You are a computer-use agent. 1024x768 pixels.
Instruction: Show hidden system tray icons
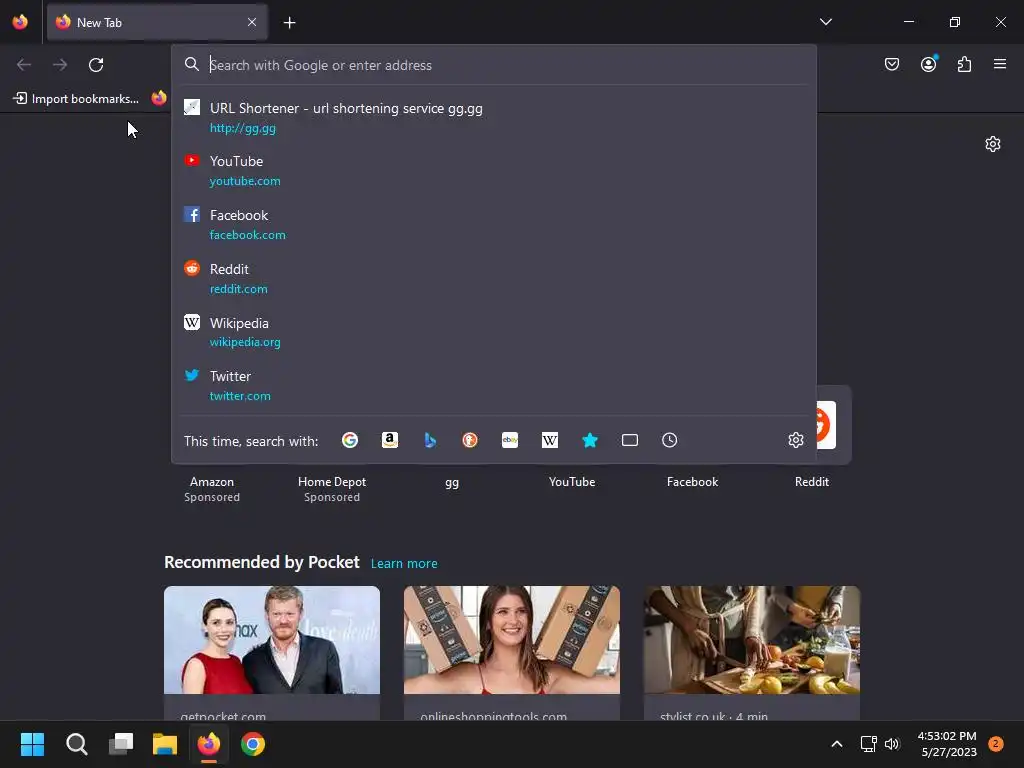tap(837, 744)
